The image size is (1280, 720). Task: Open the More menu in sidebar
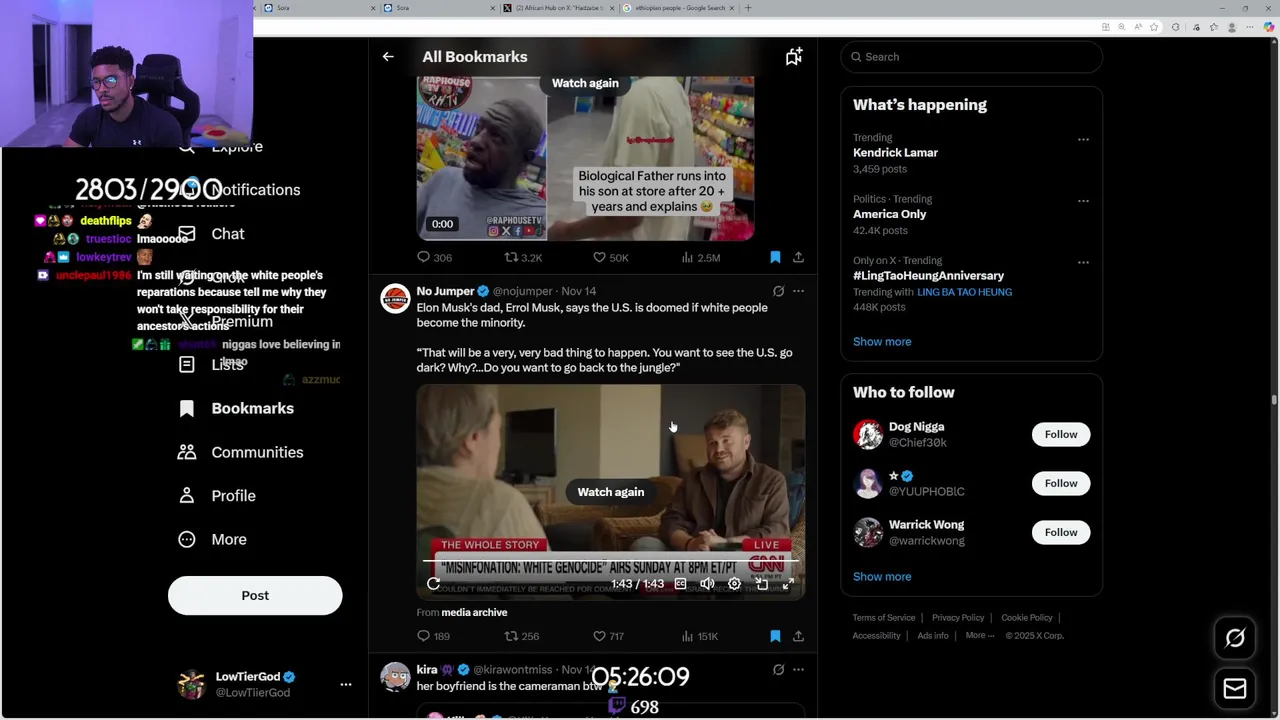(213, 539)
